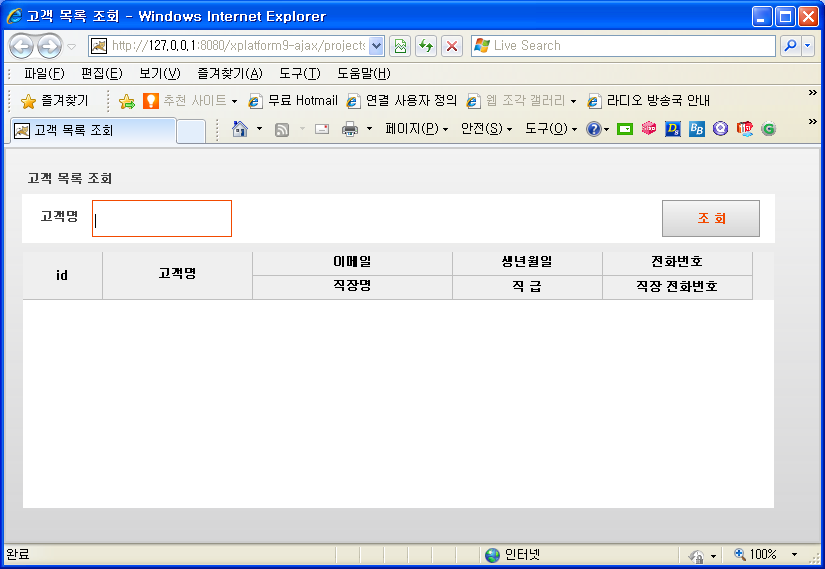Click the purple round toolbar icon

[x=720, y=129]
